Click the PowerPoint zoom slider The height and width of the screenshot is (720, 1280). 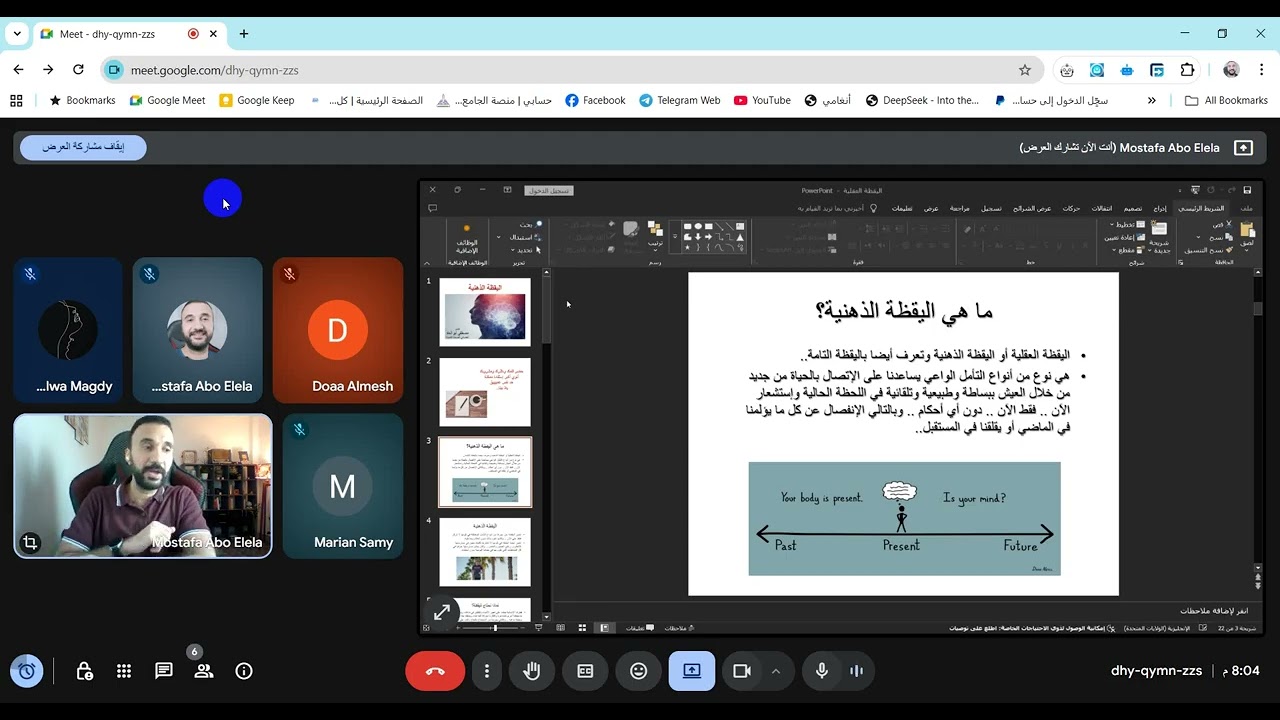[490, 628]
